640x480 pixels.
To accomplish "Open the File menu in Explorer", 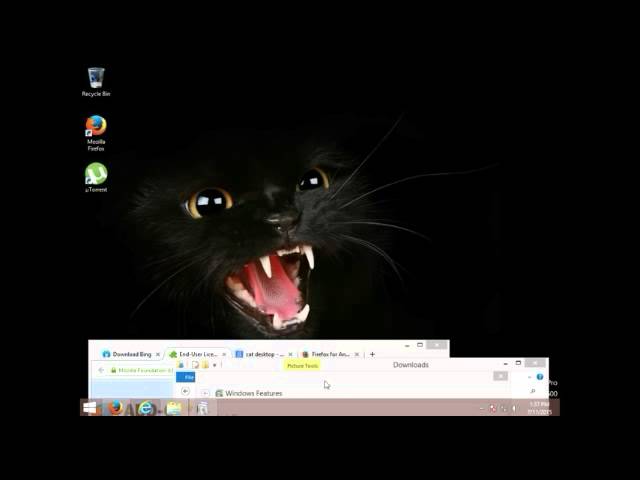I will click(x=187, y=377).
